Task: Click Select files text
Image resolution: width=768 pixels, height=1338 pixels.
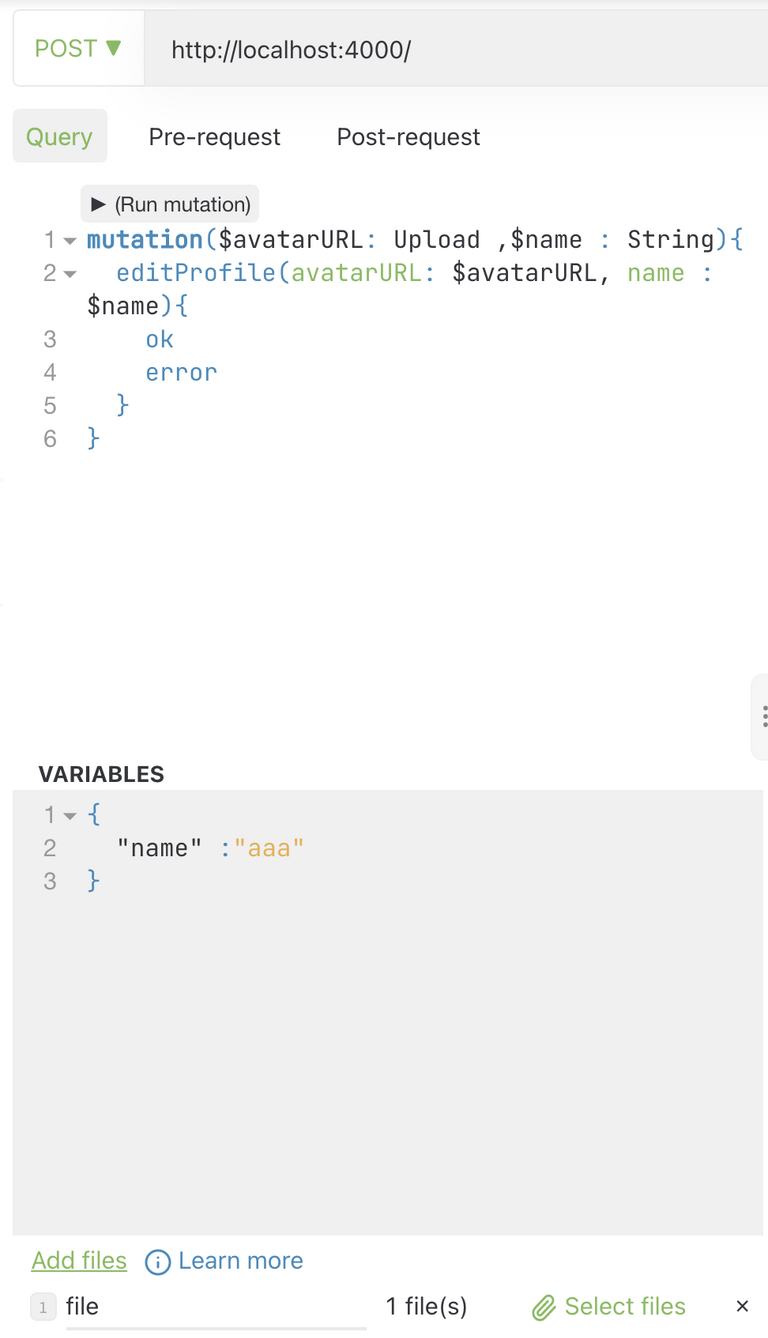Action: click(x=625, y=1306)
